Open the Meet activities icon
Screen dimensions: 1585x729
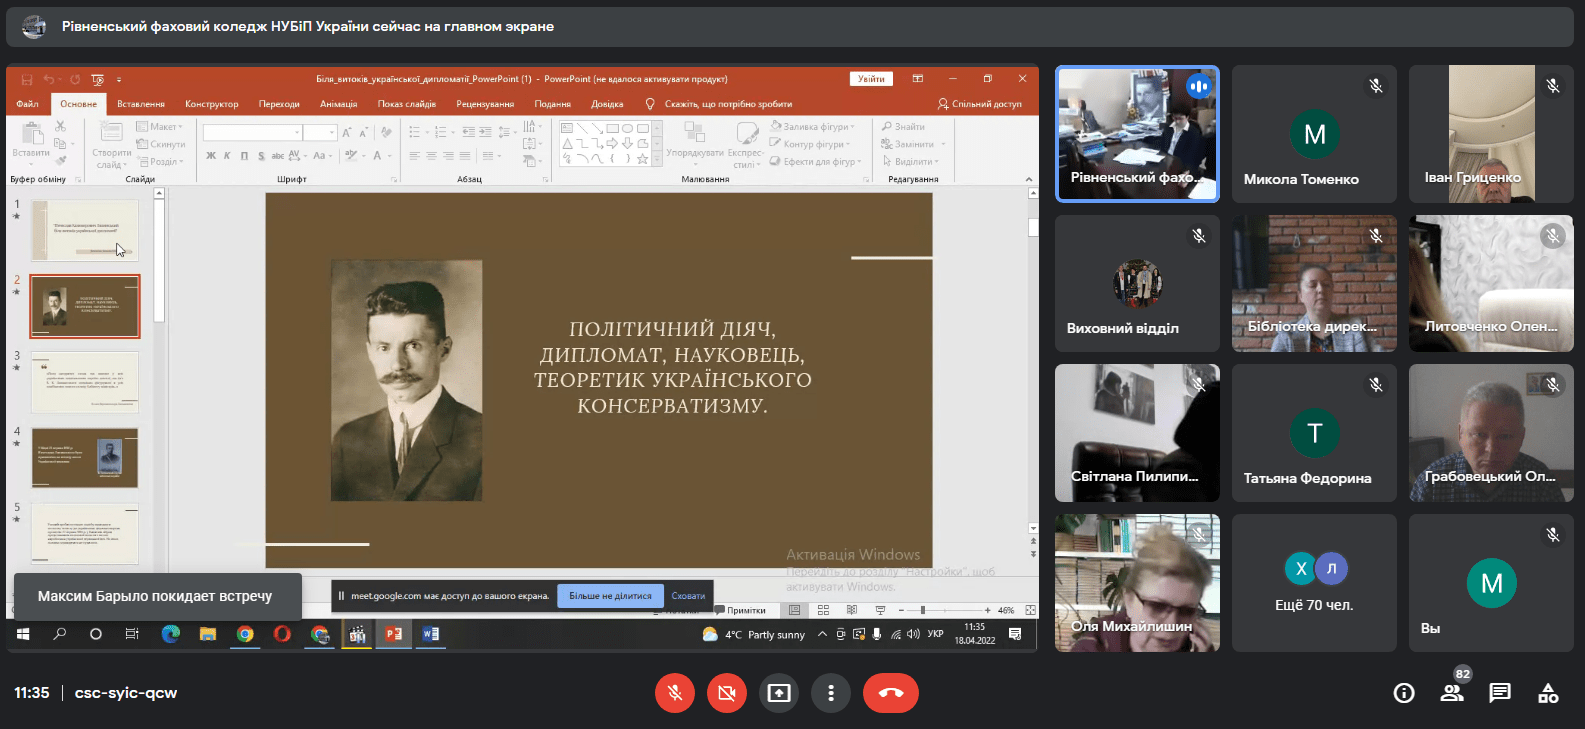(1548, 693)
